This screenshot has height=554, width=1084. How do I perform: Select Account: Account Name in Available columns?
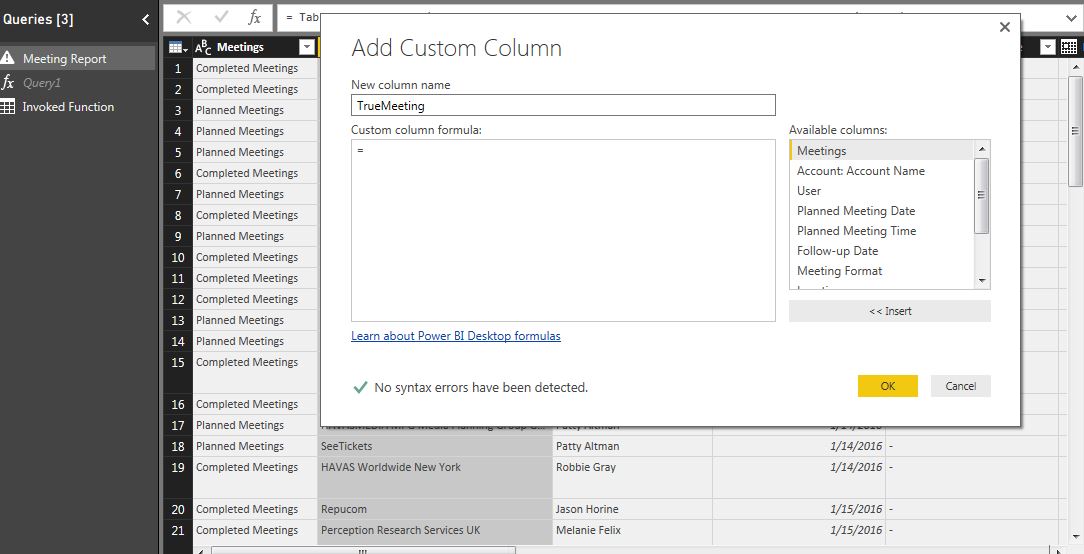(x=881, y=171)
